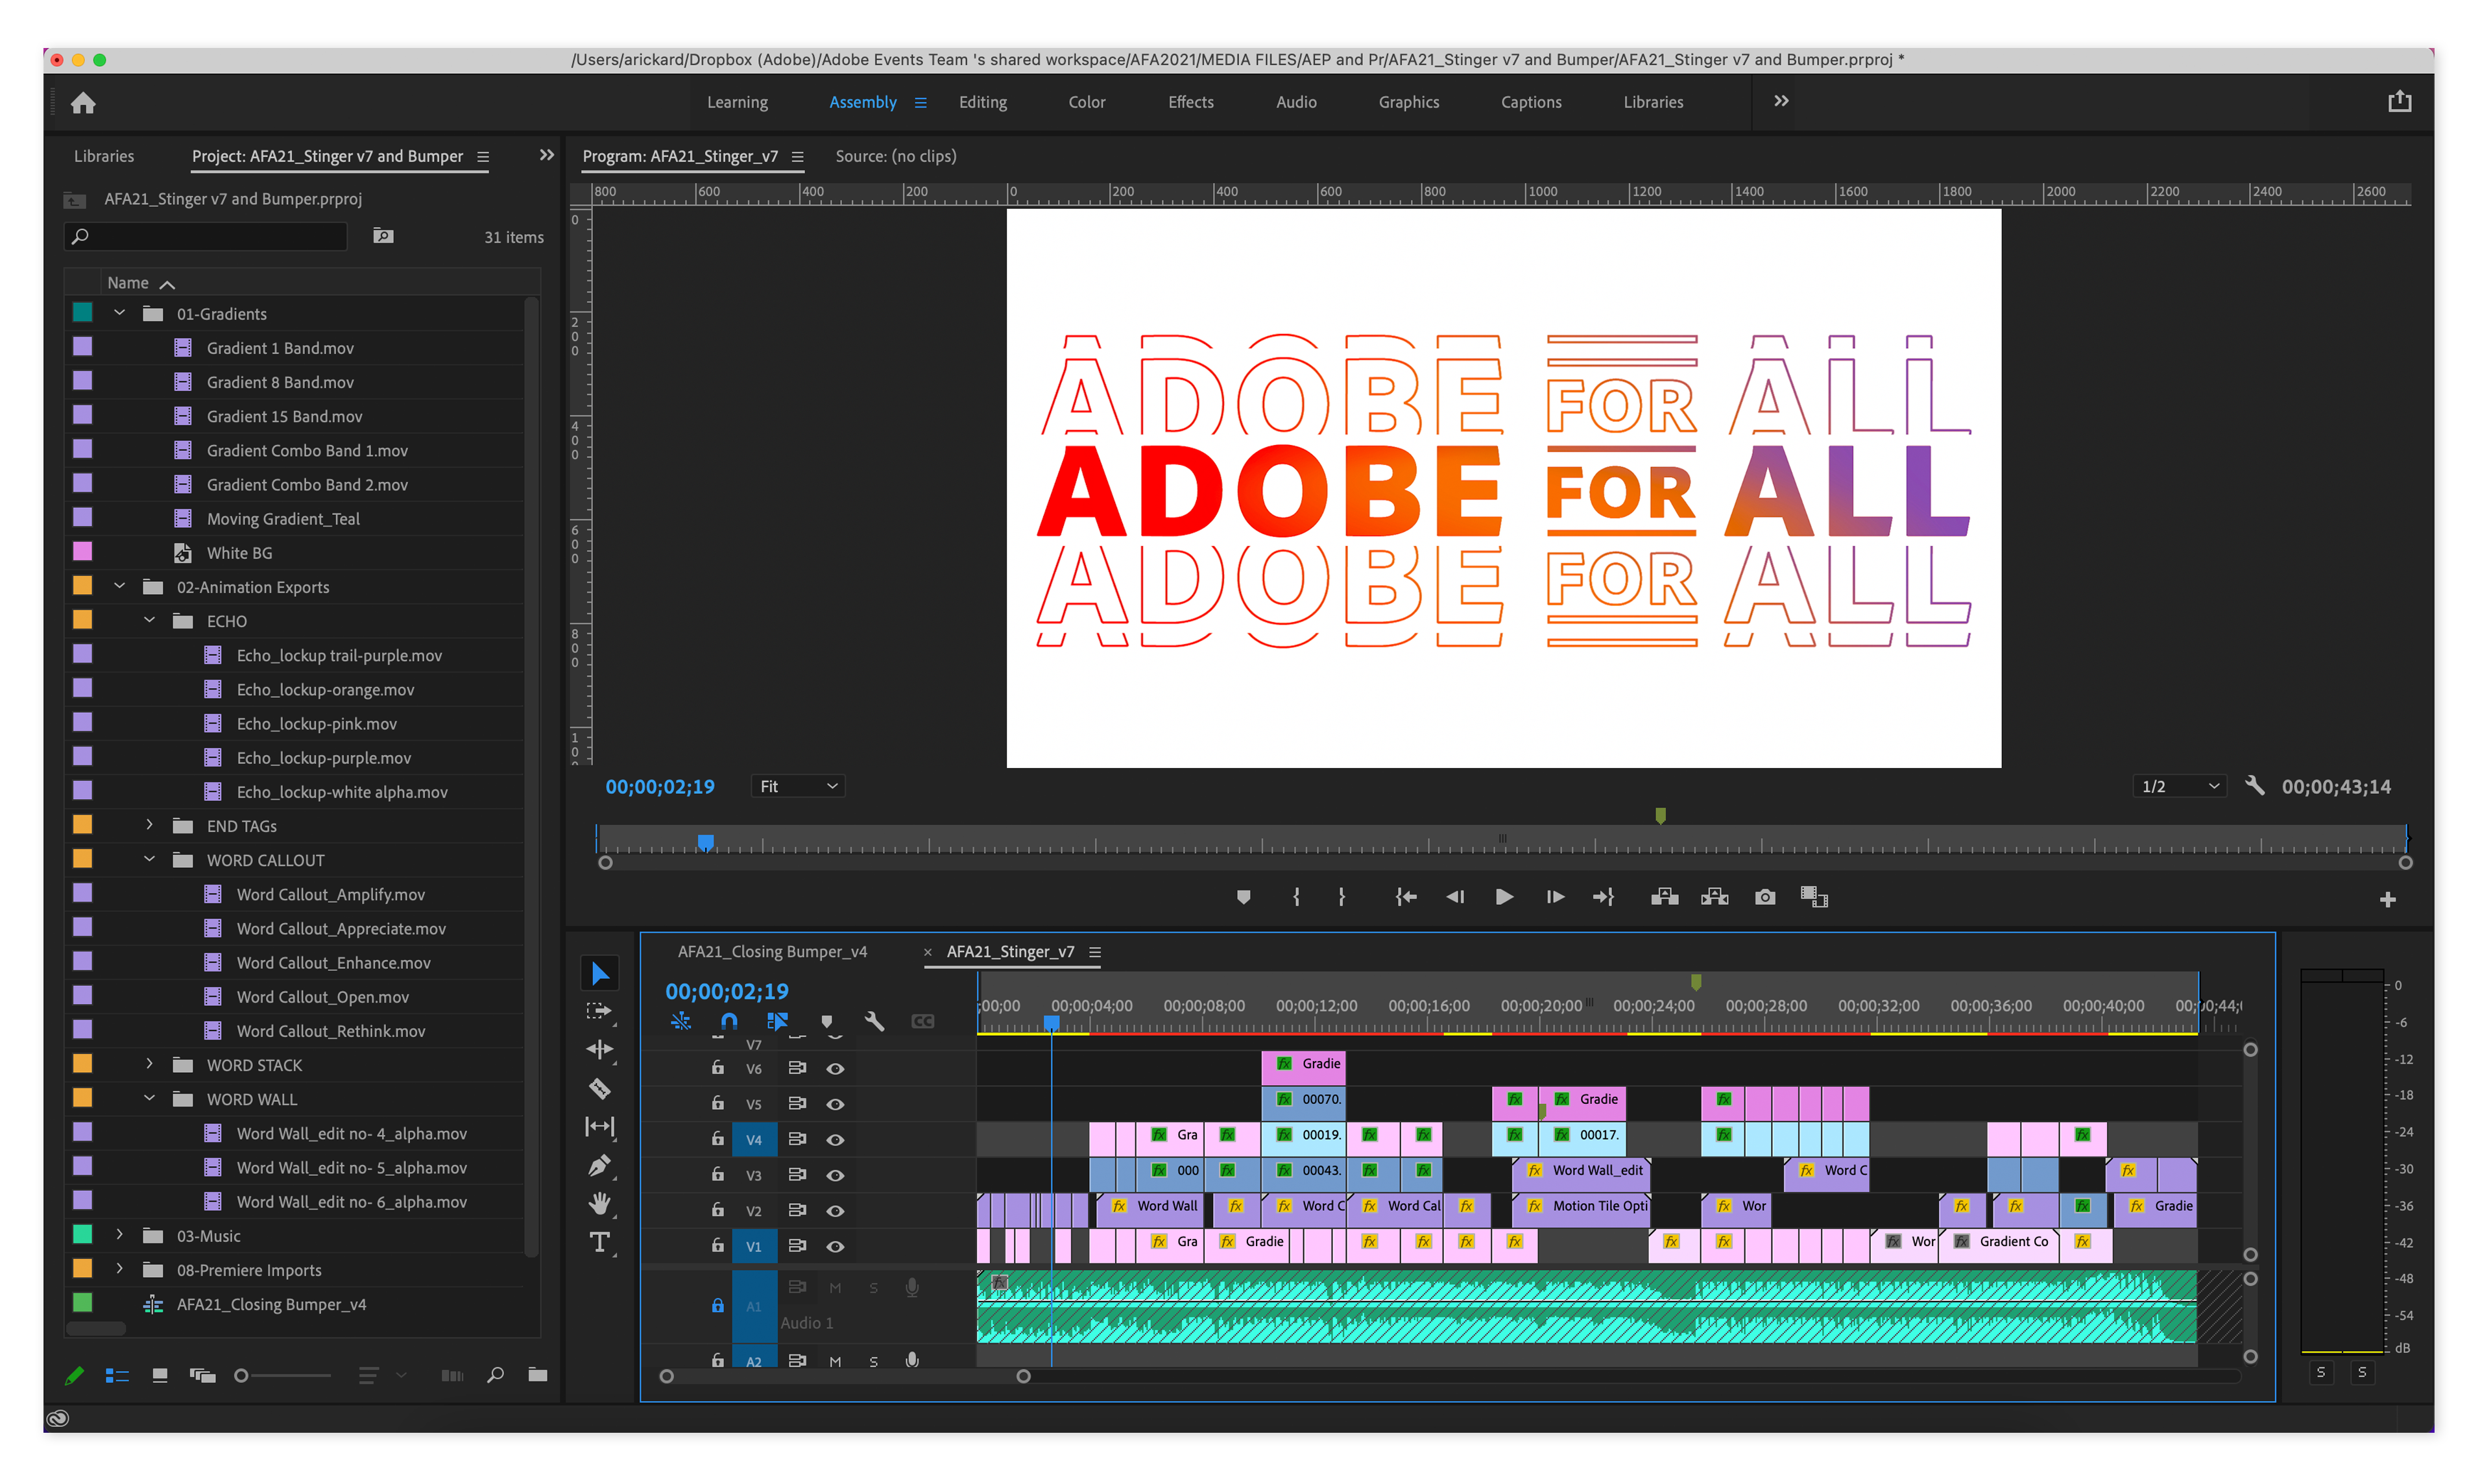Click the Extract button

(x=1715, y=897)
